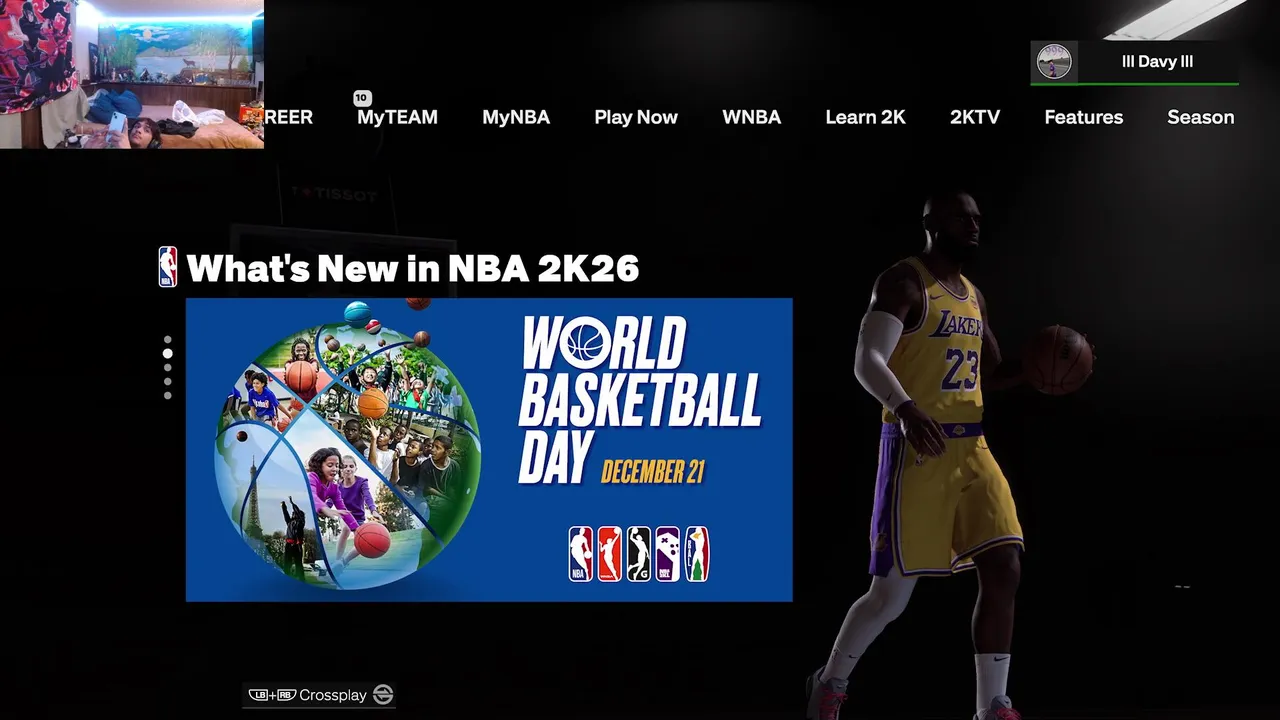Click the LB button icon for Crossplay
1280x720 pixels.
[258, 695]
